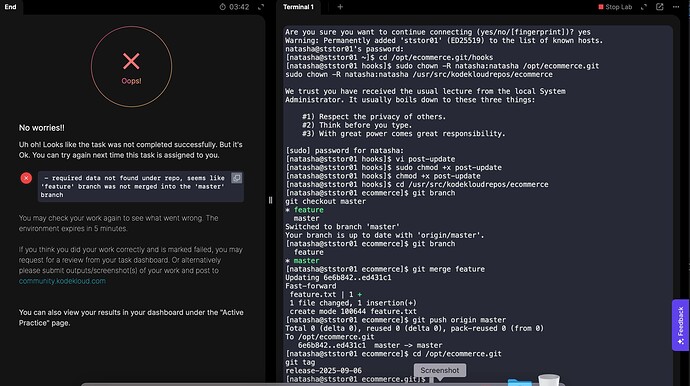690x386 pixels.
Task: Stop the lab session
Action: (x=615, y=7)
